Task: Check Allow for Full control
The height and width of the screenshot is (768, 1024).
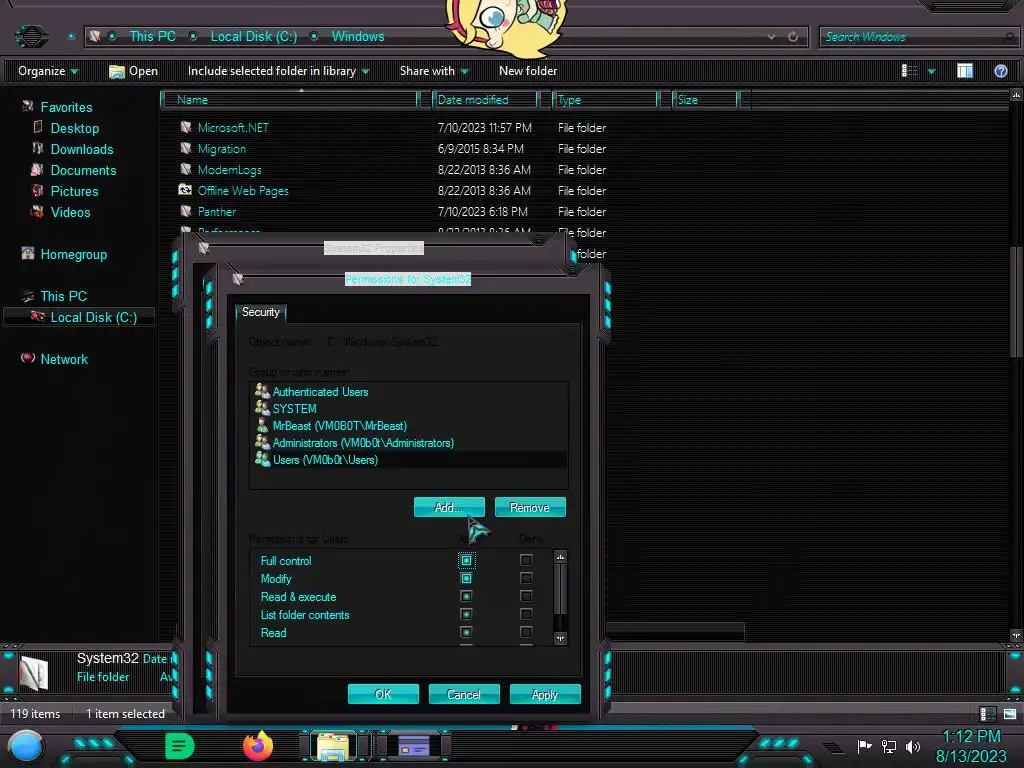Action: click(466, 560)
